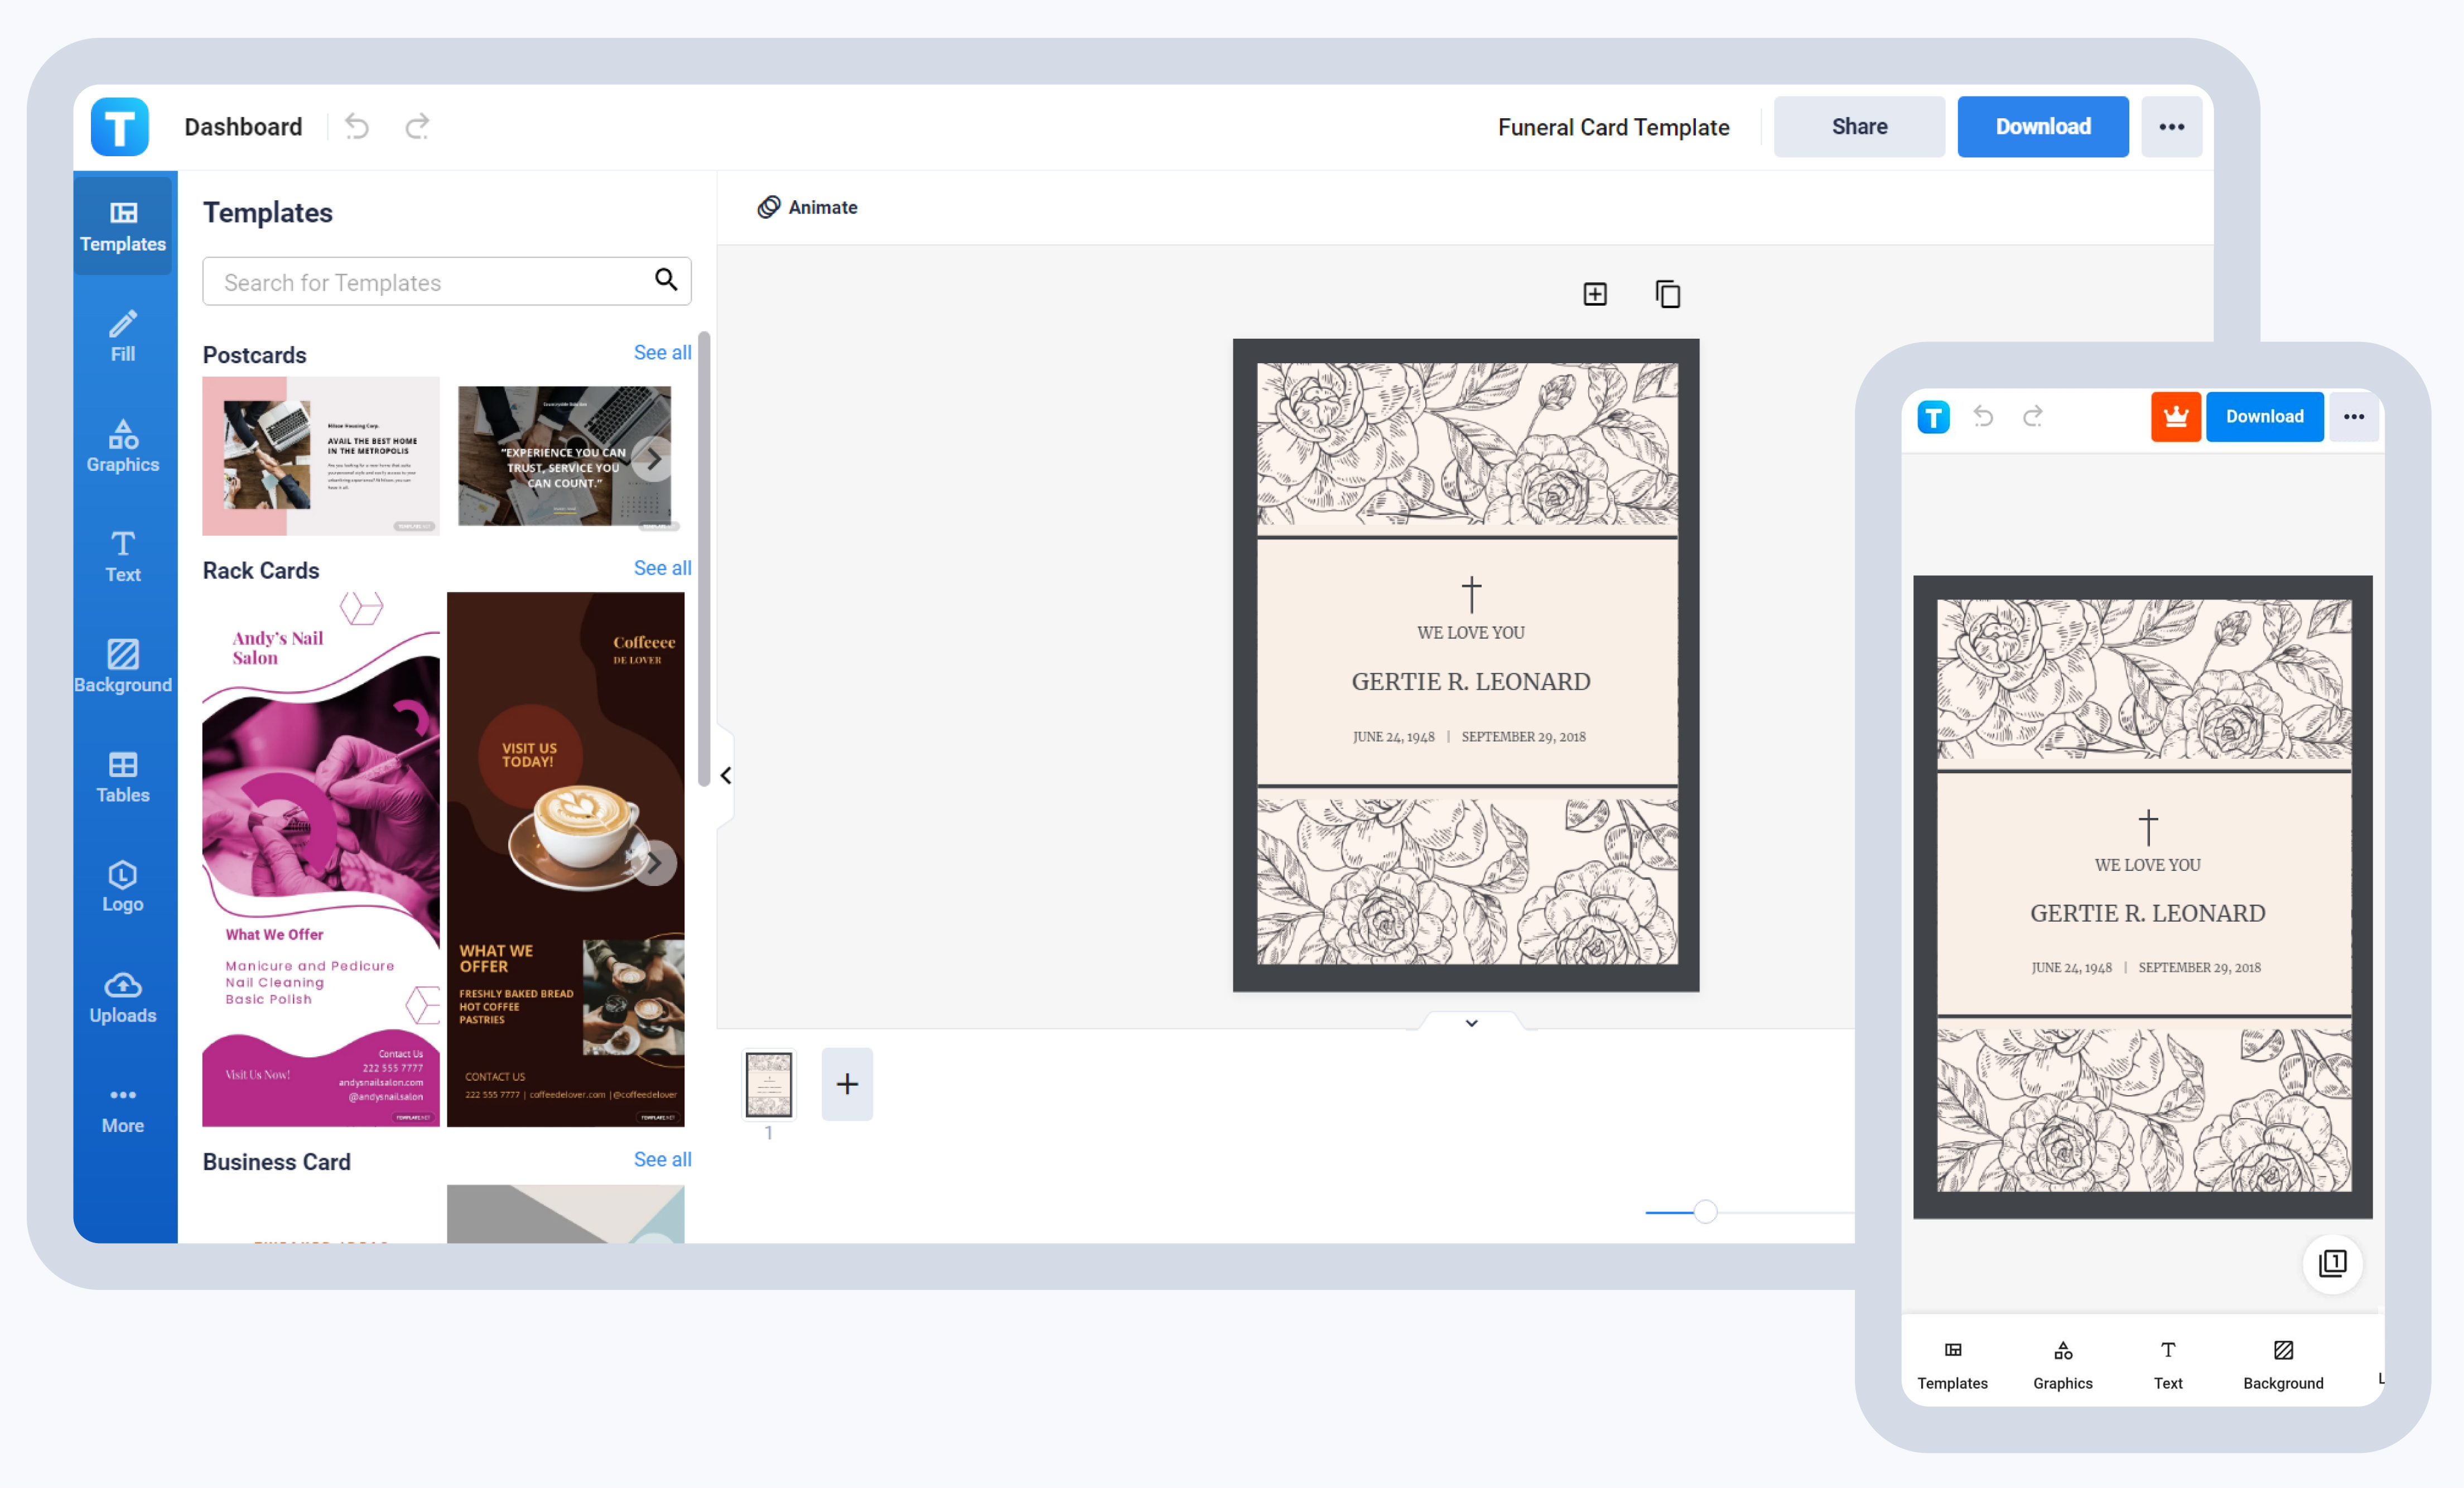The image size is (2464, 1488).
Task: Select page 1 thumbnail below the canvas
Action: 768,1084
